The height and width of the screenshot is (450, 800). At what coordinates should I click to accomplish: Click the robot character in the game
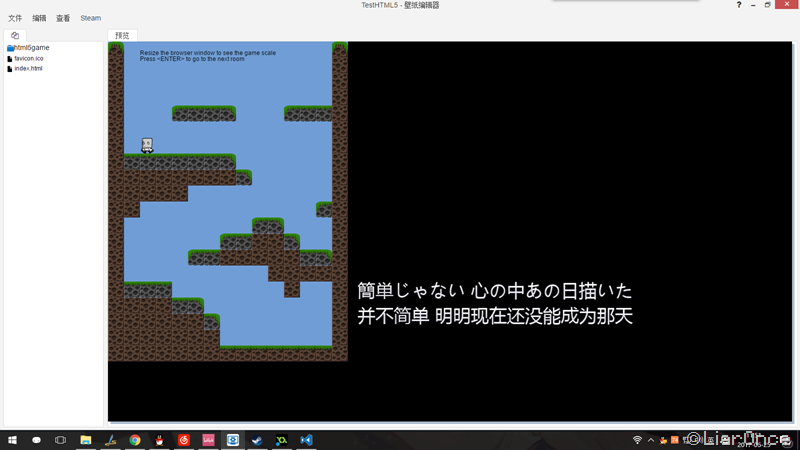[x=147, y=145]
